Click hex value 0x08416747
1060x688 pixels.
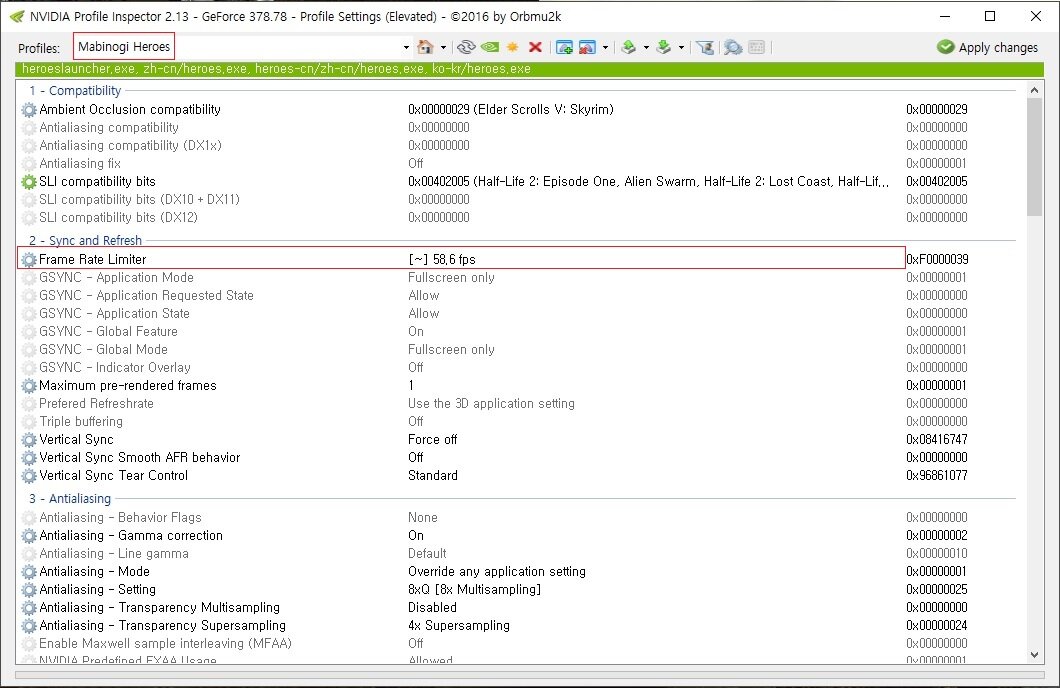(937, 440)
